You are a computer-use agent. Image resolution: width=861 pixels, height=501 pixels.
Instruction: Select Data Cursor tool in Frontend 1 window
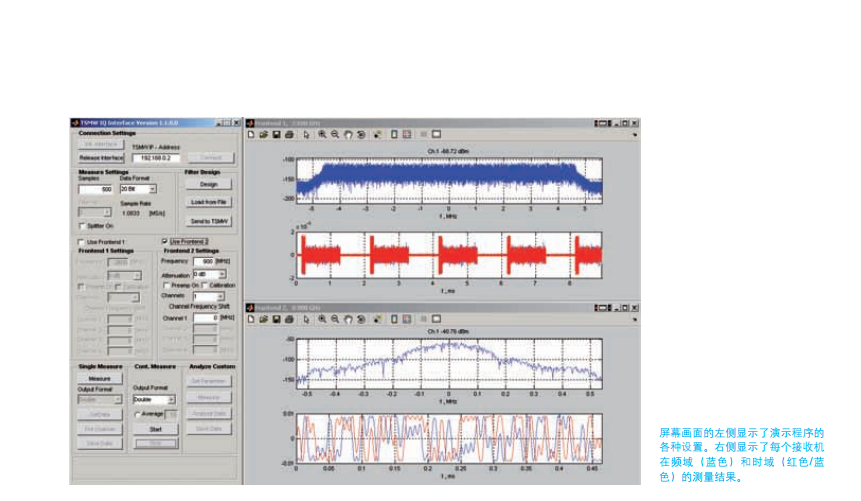(378, 135)
